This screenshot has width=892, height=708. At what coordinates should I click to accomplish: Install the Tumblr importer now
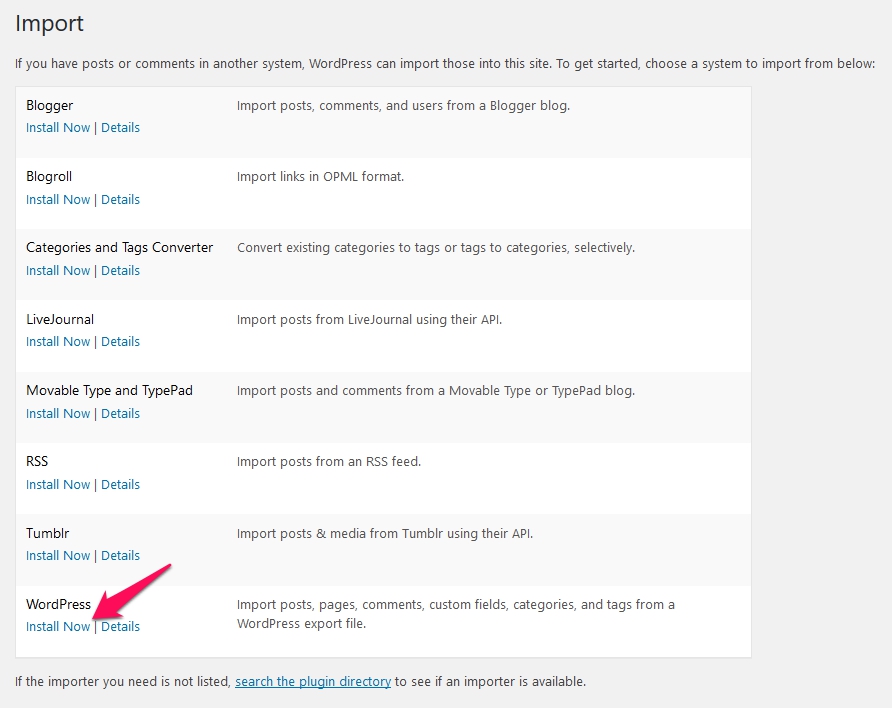(58, 556)
